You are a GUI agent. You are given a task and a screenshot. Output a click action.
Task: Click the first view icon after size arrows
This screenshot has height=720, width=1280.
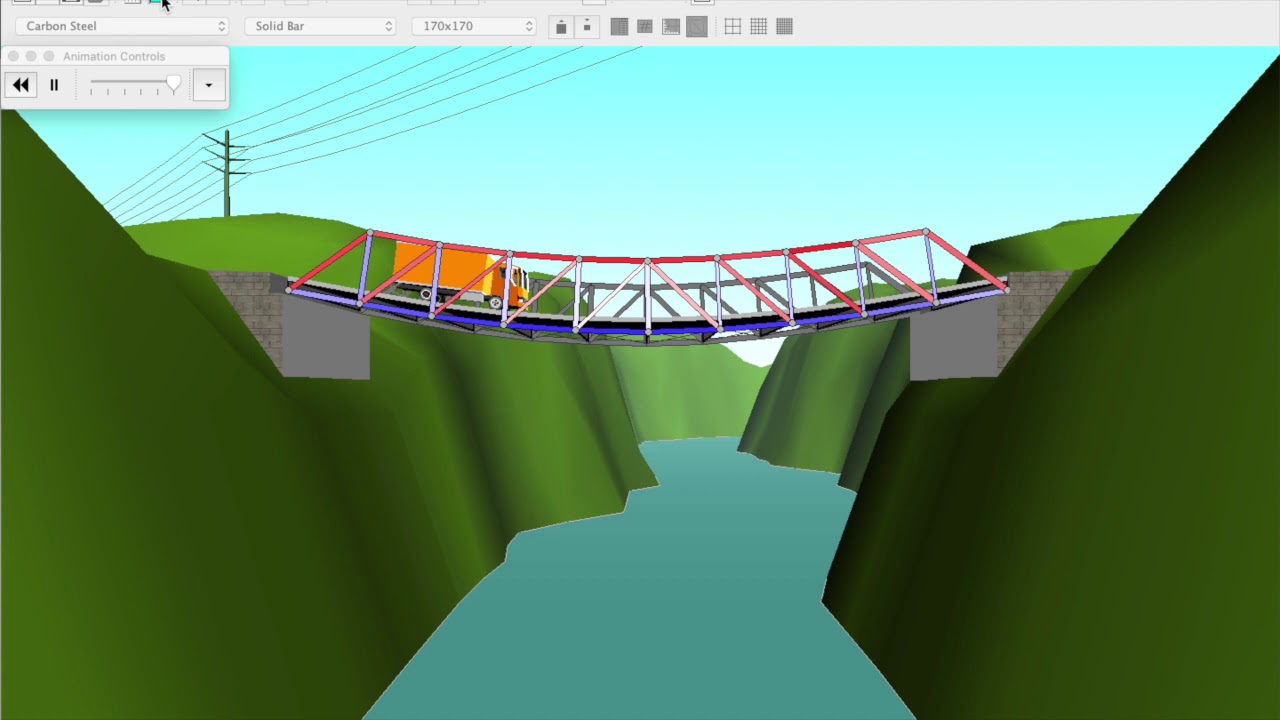(x=620, y=27)
